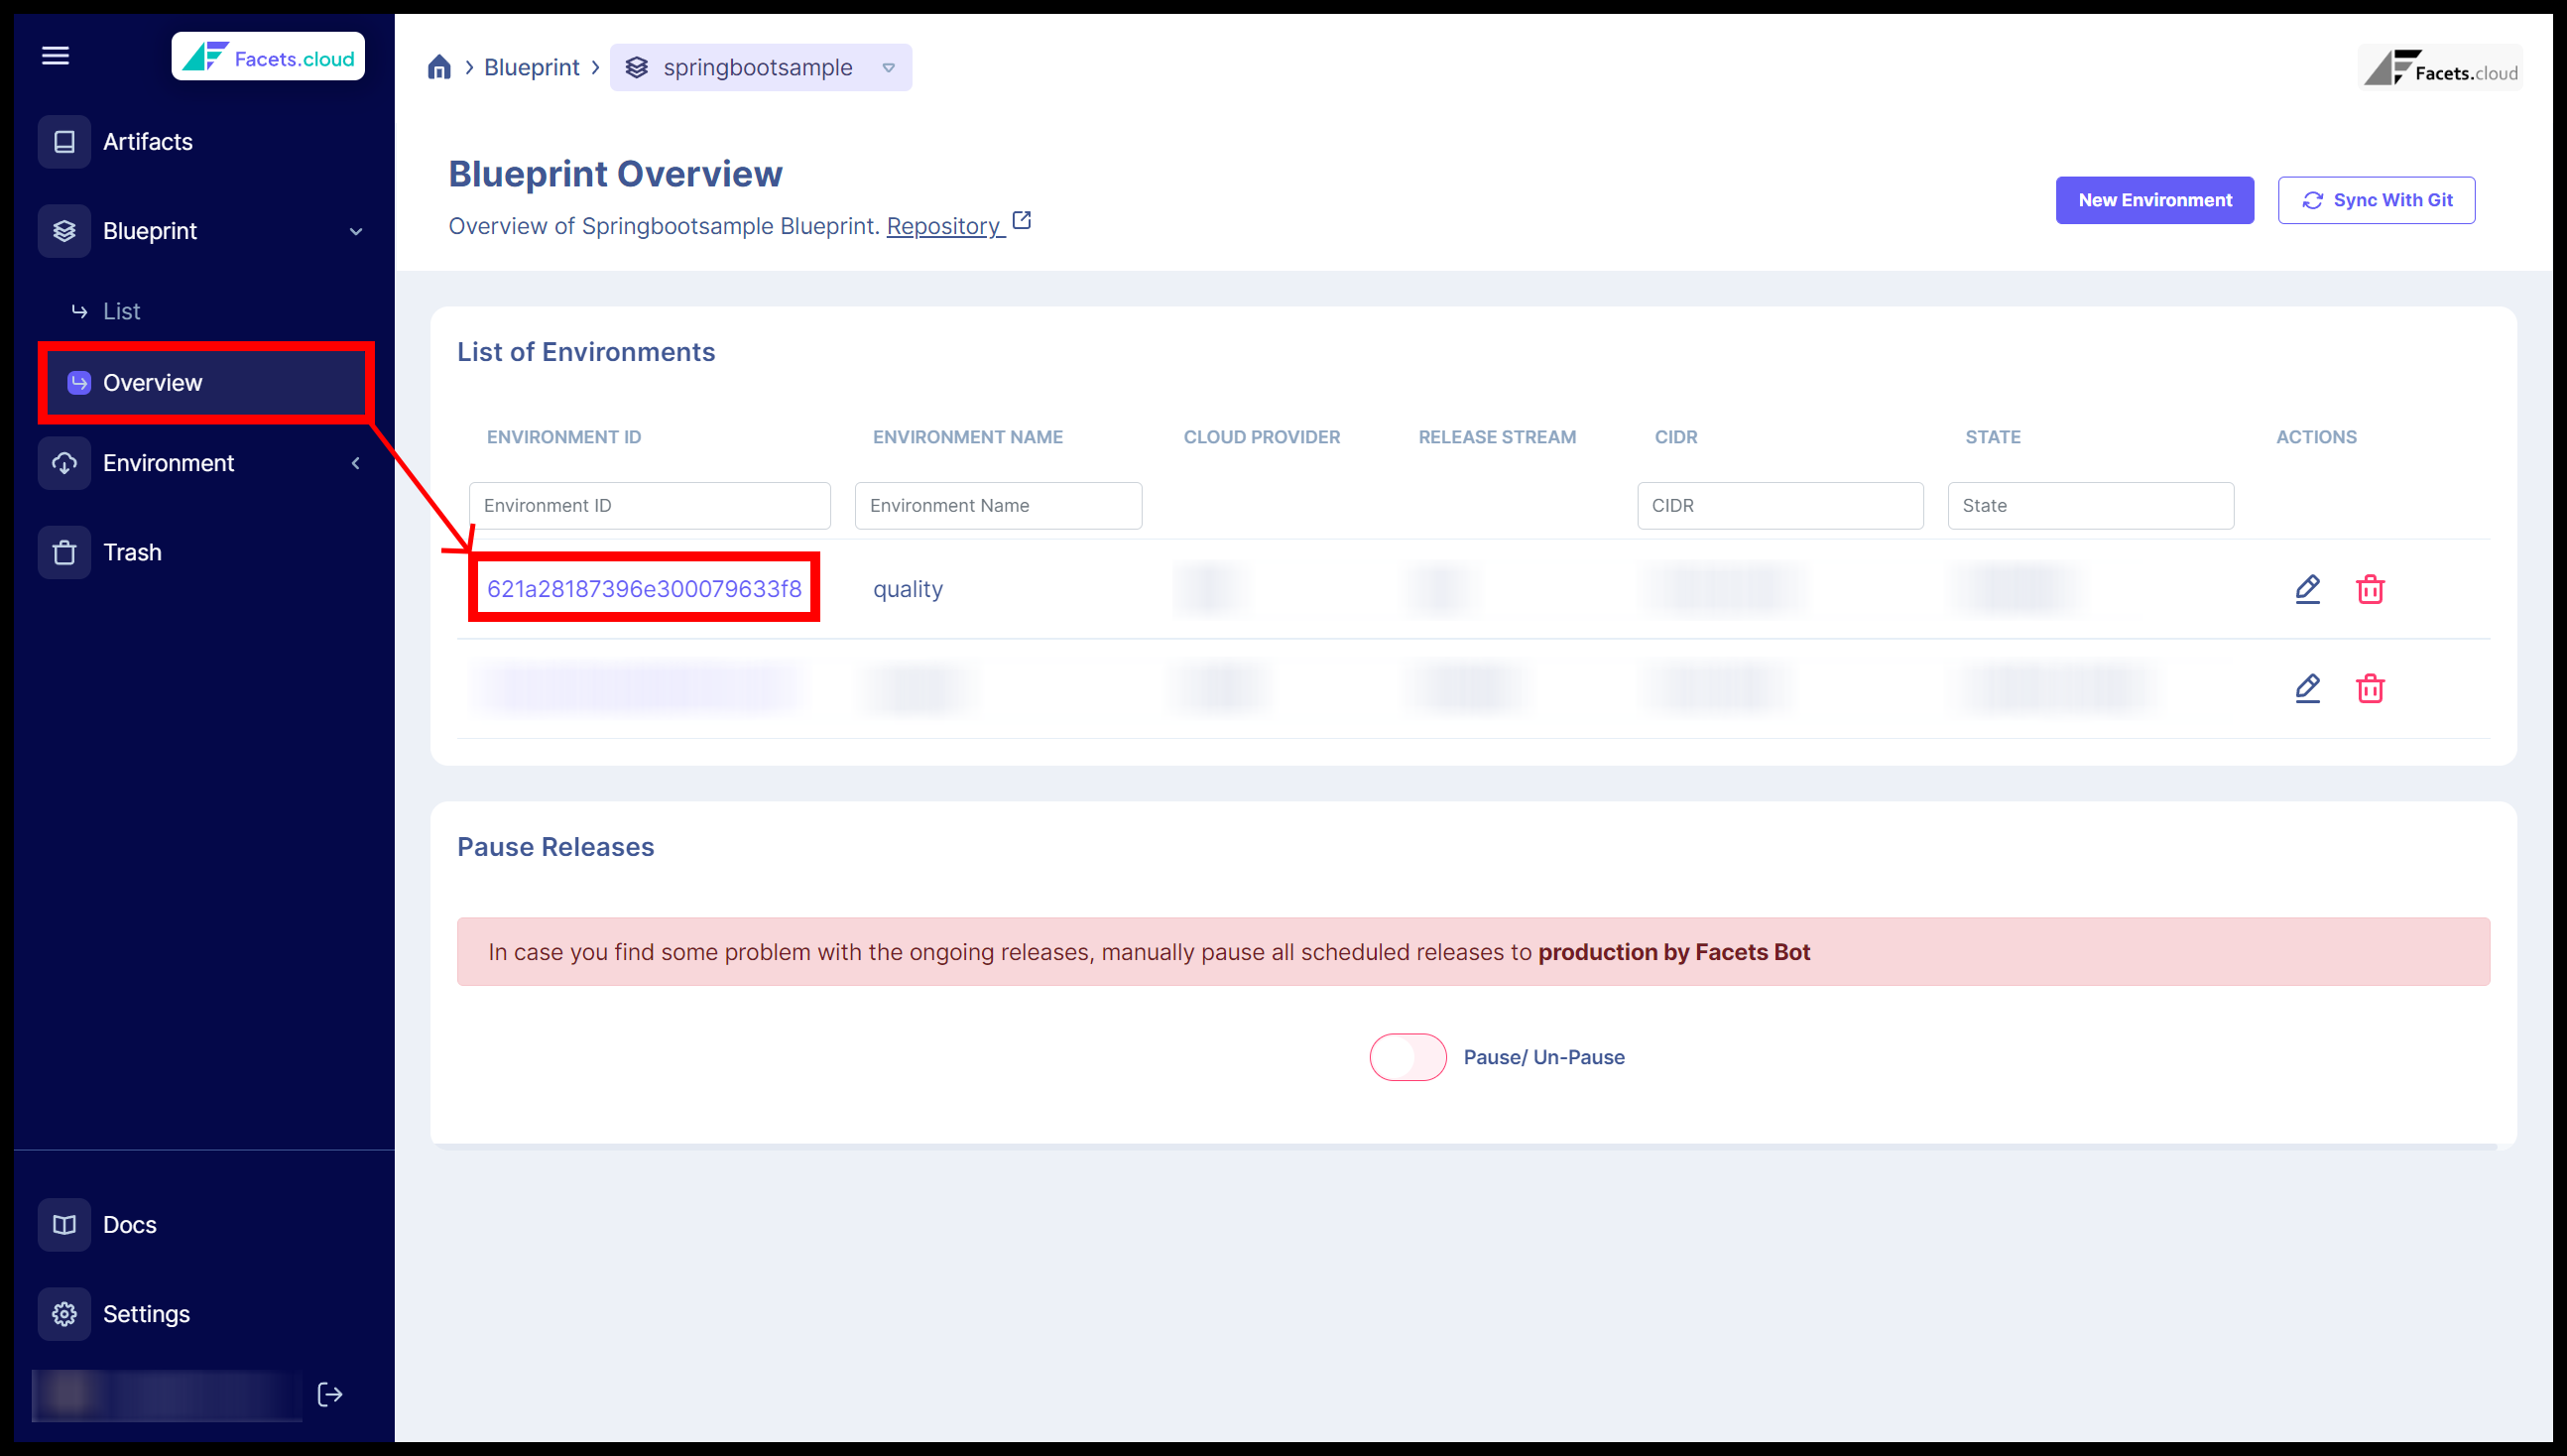The width and height of the screenshot is (2567, 1456).
Task: Expand the Environment sidebar section
Action: pyautogui.click(x=355, y=463)
